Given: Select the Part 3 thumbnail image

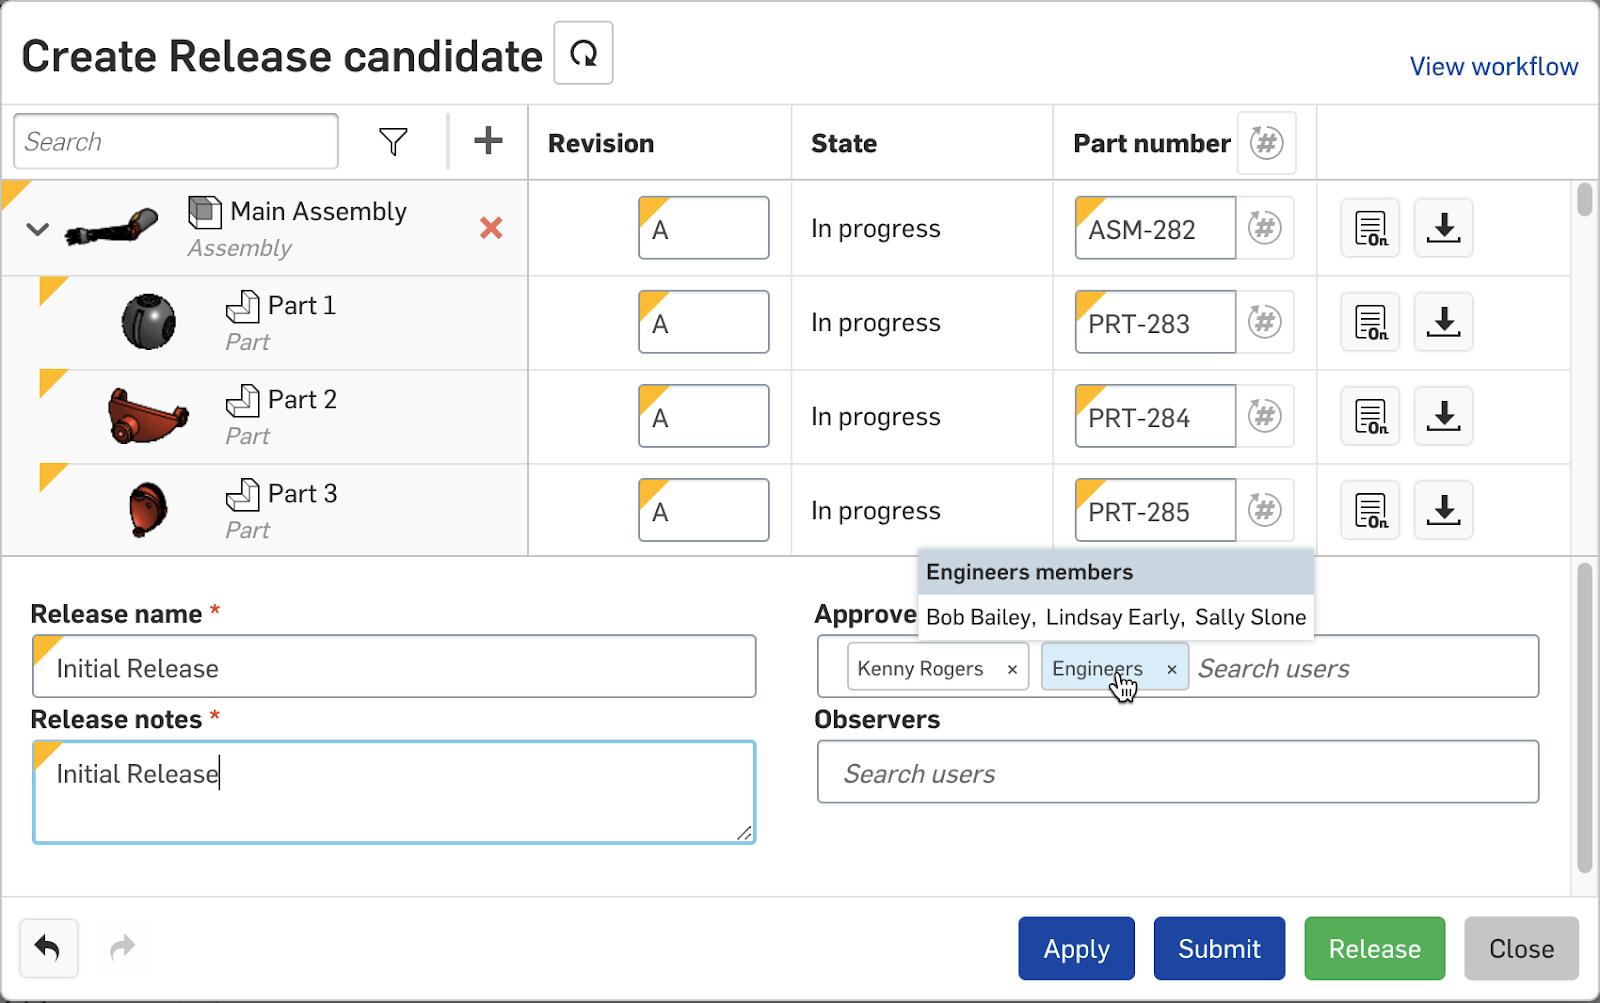Looking at the screenshot, I should pos(148,510).
